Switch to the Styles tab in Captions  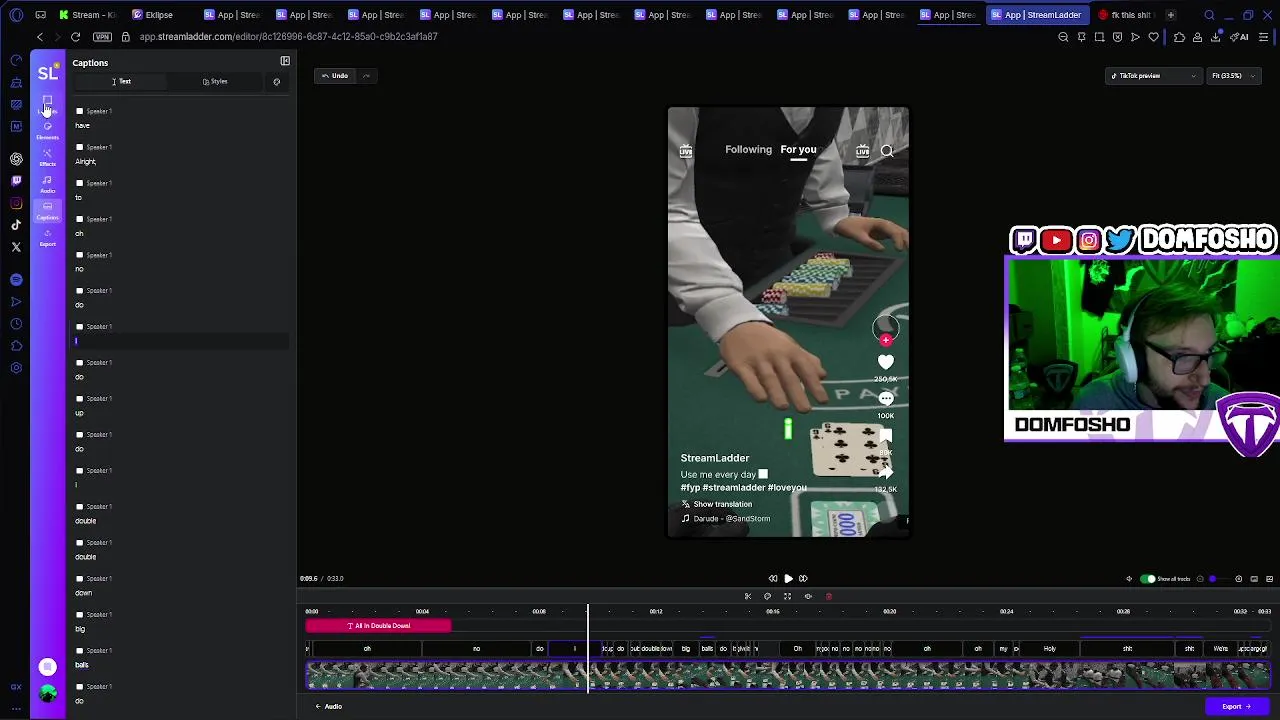click(215, 82)
